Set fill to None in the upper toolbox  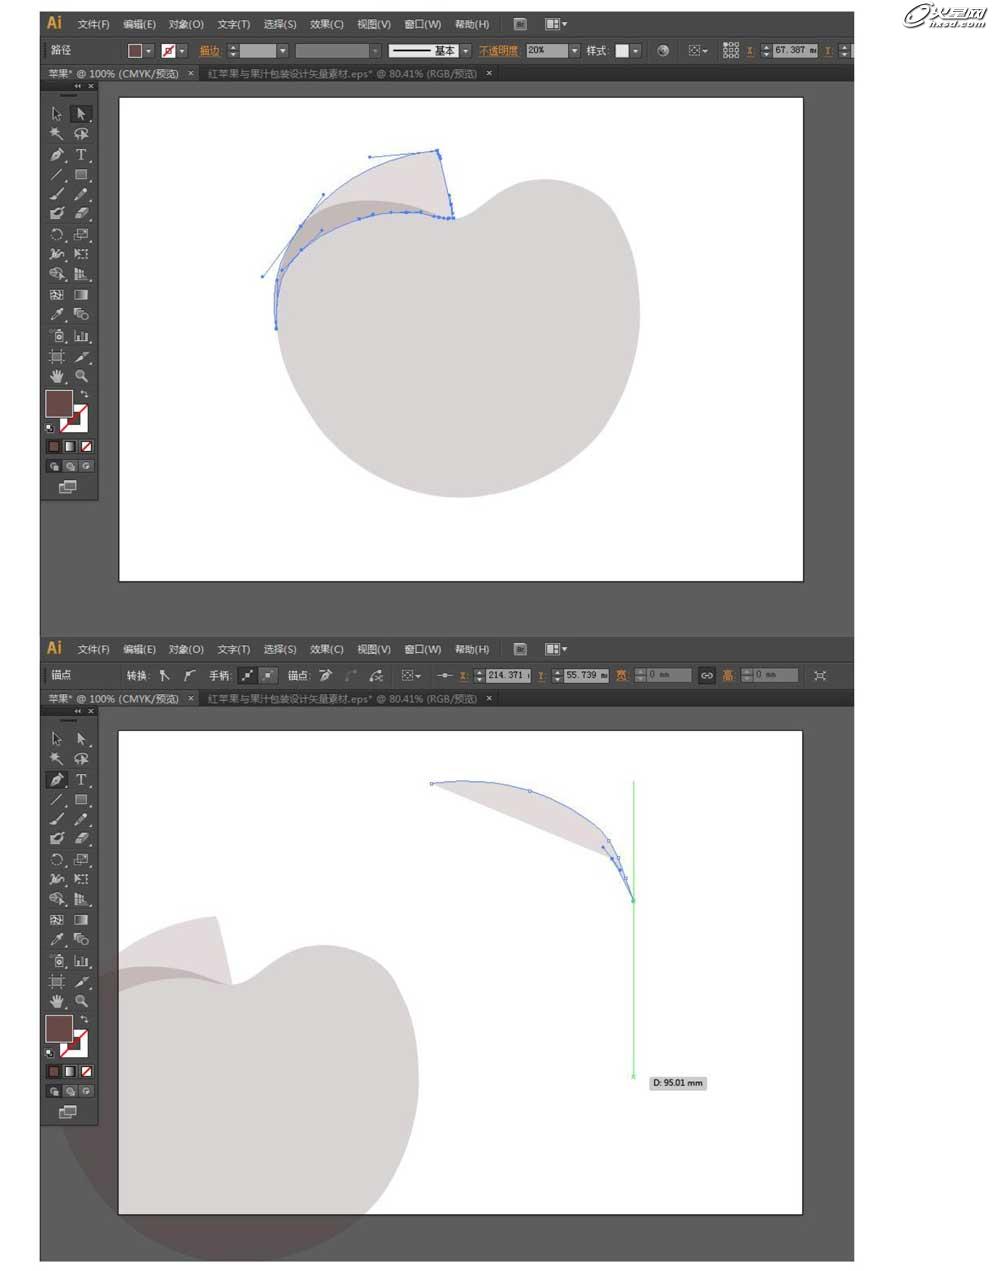pyautogui.click(x=87, y=447)
